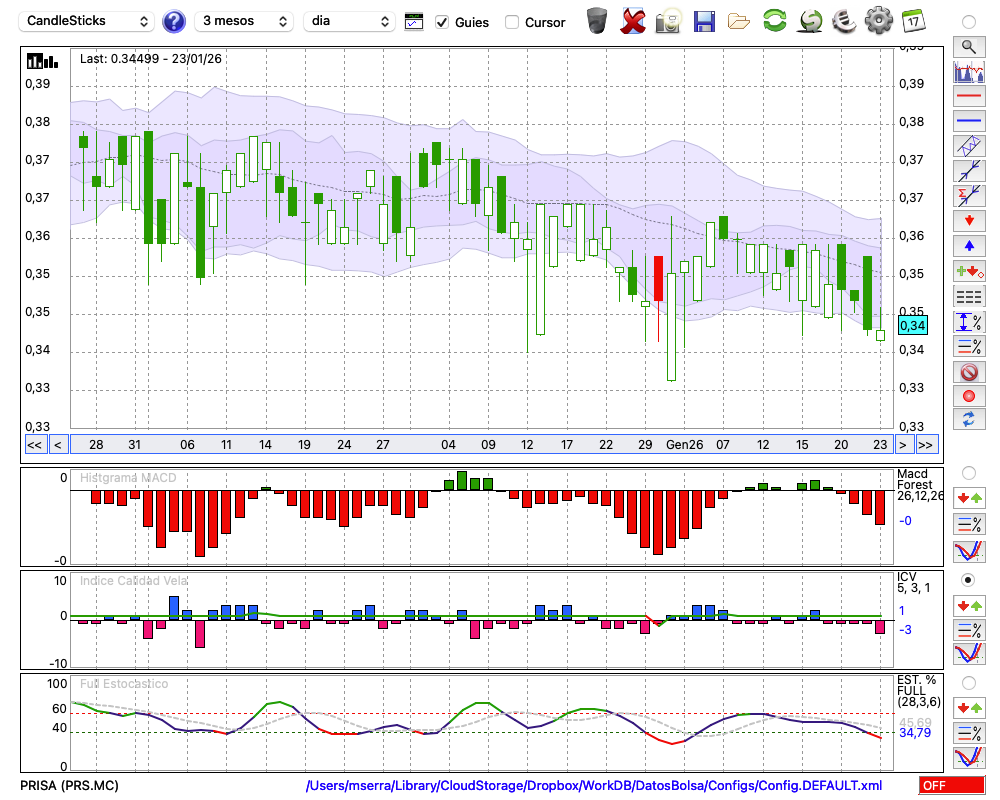The width and height of the screenshot is (1000, 800).
Task: Select the red down arrow marker tool
Action: point(968,220)
